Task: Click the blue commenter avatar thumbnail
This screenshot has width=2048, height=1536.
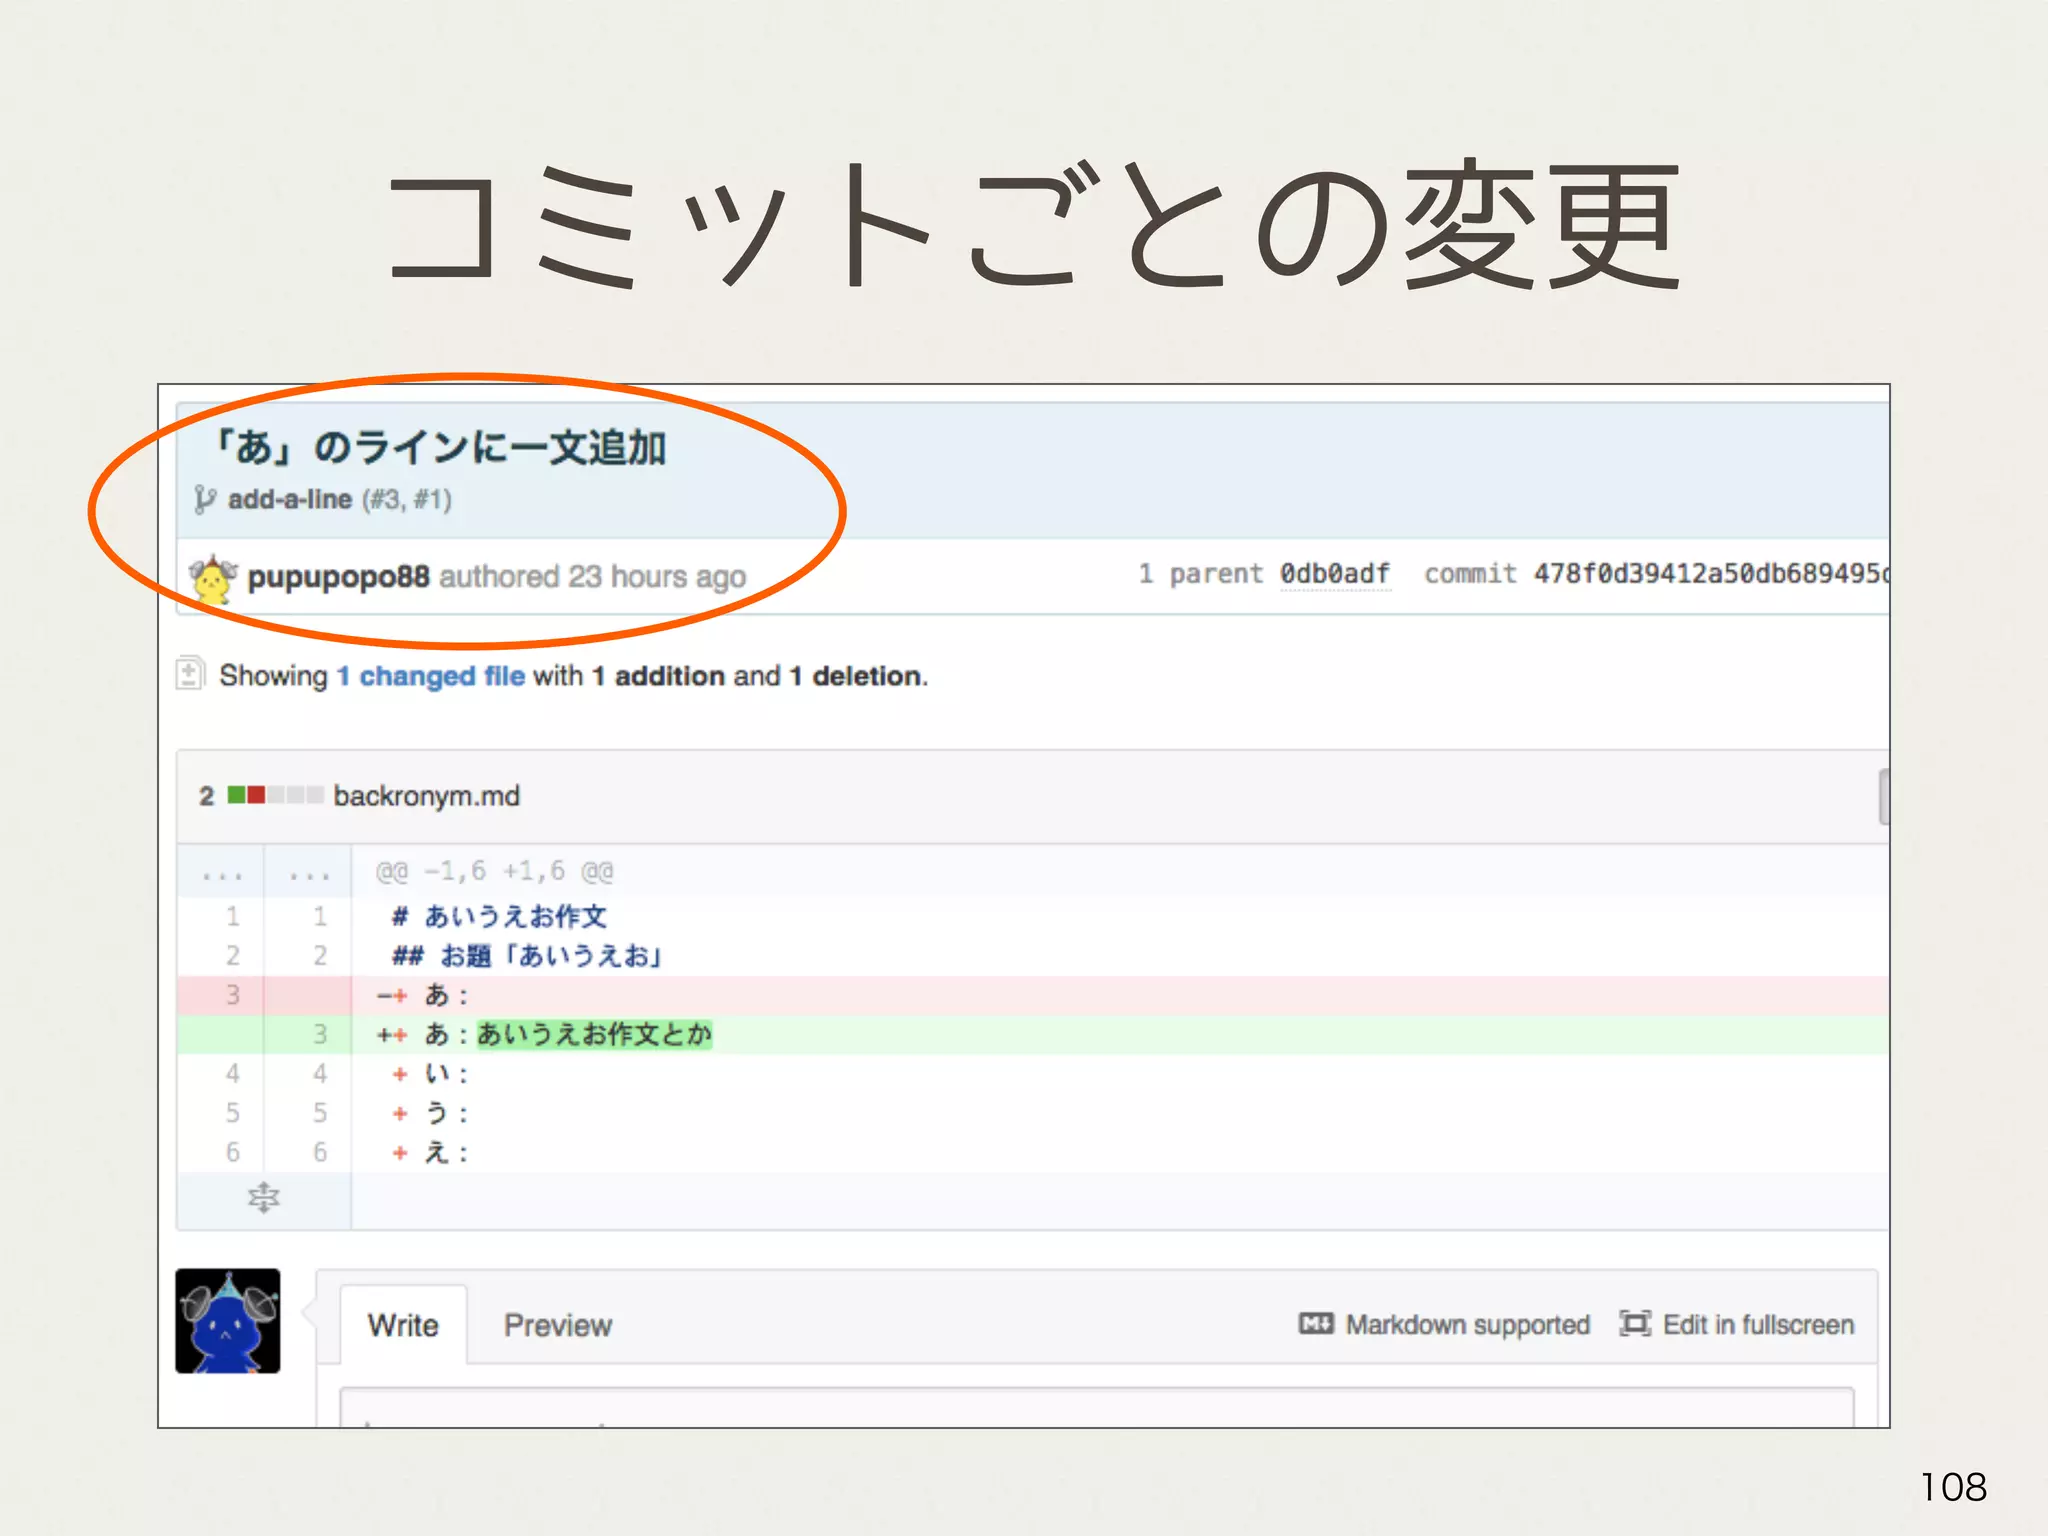Action: 228,1321
